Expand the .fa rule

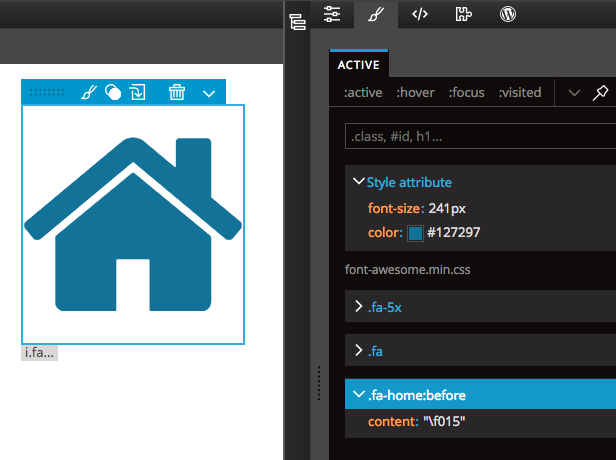tap(358, 350)
